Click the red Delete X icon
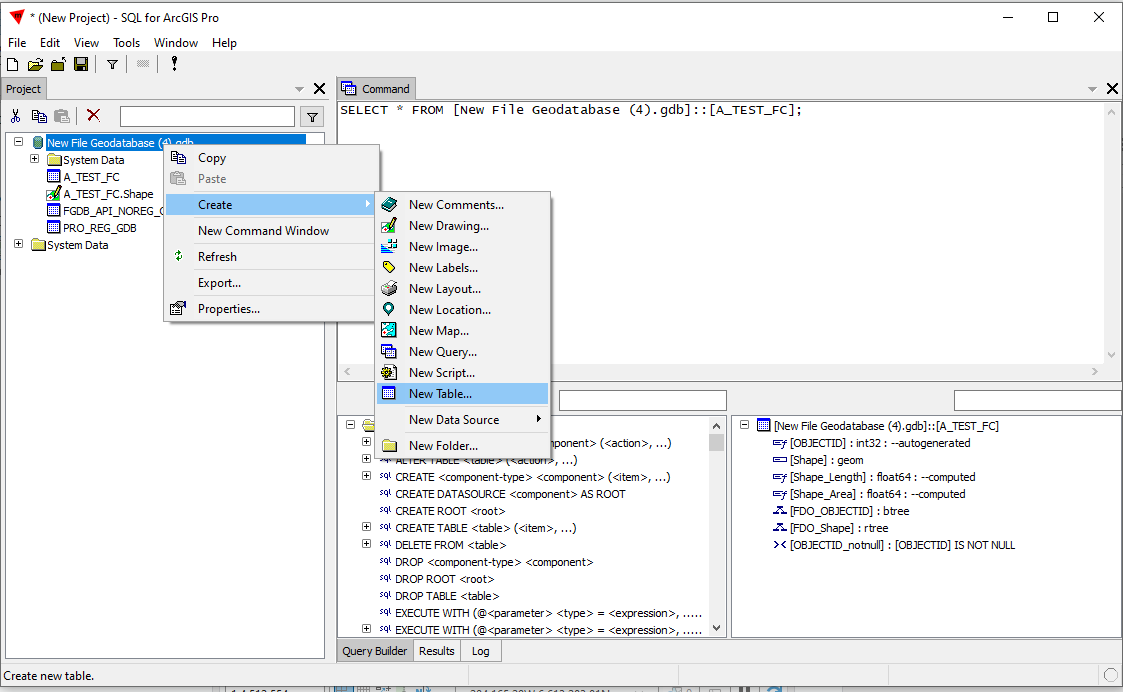This screenshot has height=692, width=1123. coord(93,116)
